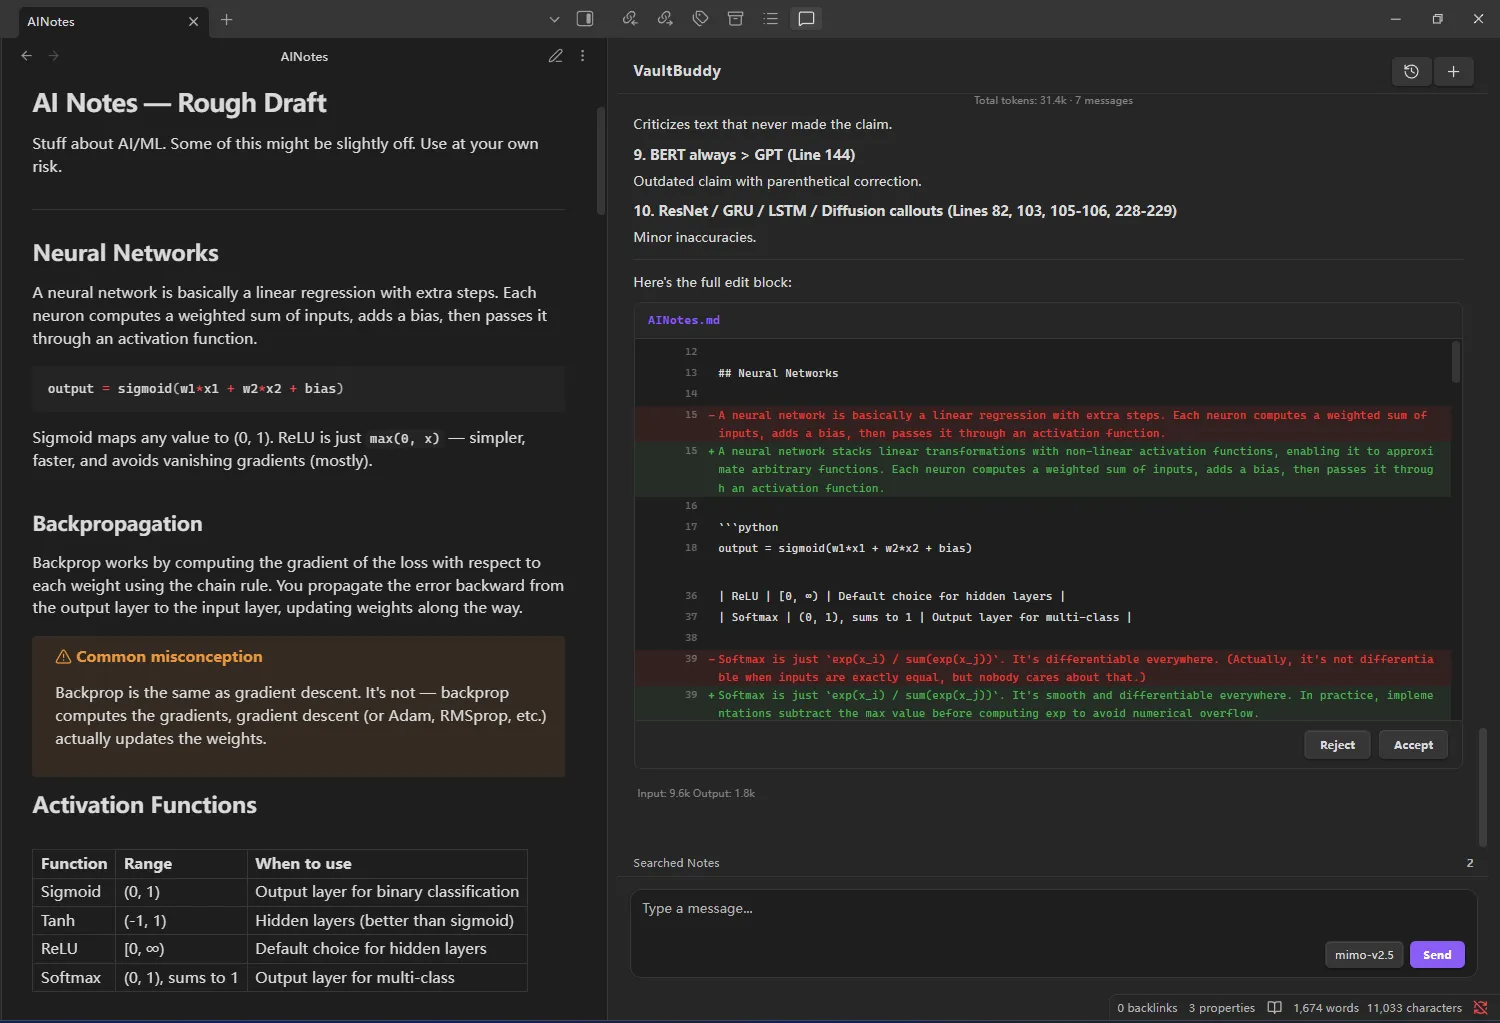The width and height of the screenshot is (1500, 1023).
Task: Click the 3 properties status item
Action: 1222,1008
